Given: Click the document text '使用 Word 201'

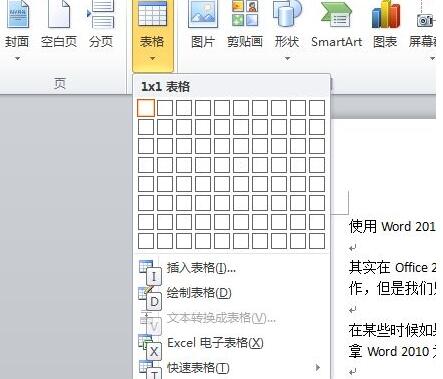Looking at the screenshot, I should tap(392, 227).
